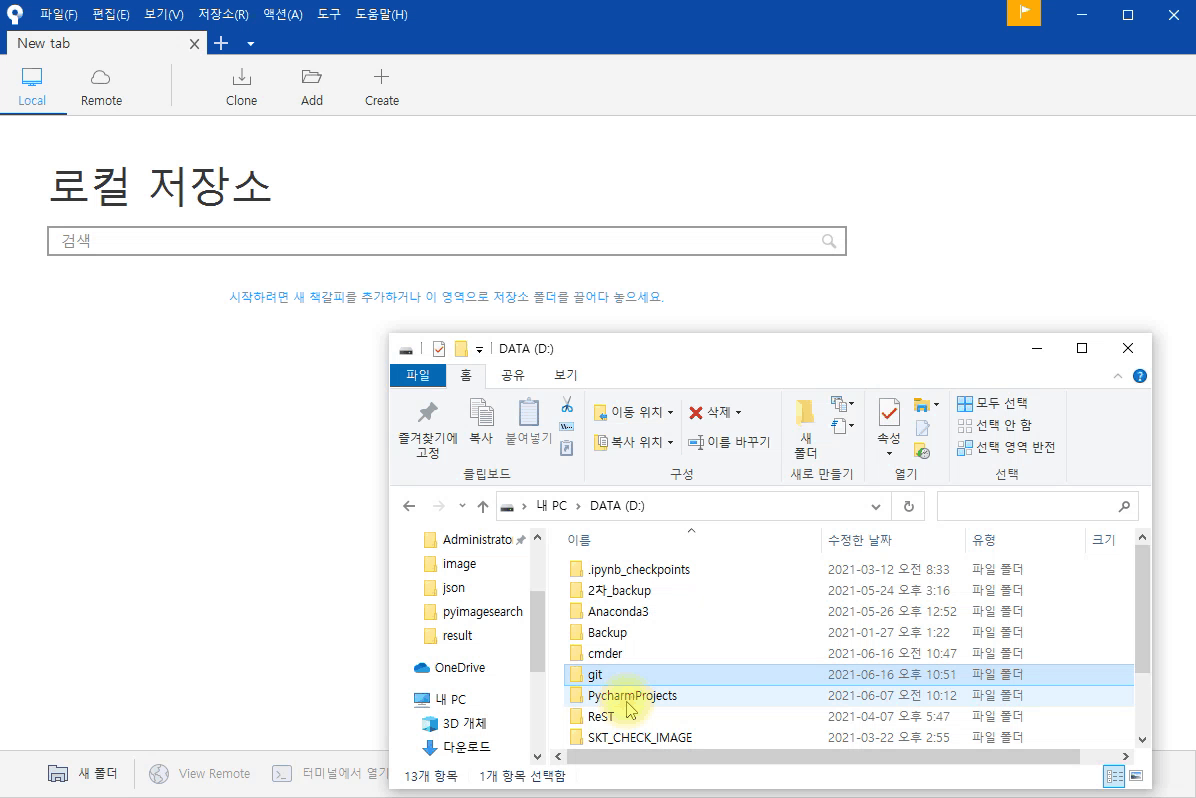Click Explorer refresh button
This screenshot has height=798, width=1196.
pyautogui.click(x=908, y=507)
